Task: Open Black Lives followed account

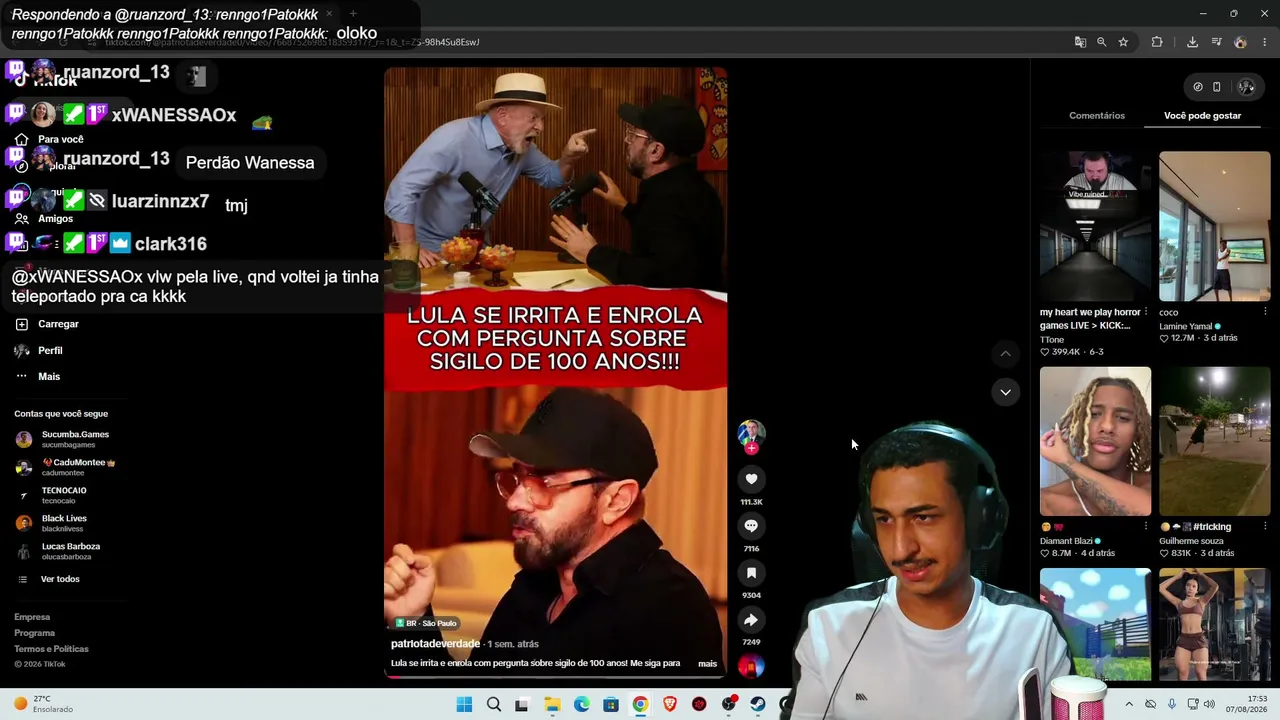Action: pyautogui.click(x=51, y=523)
